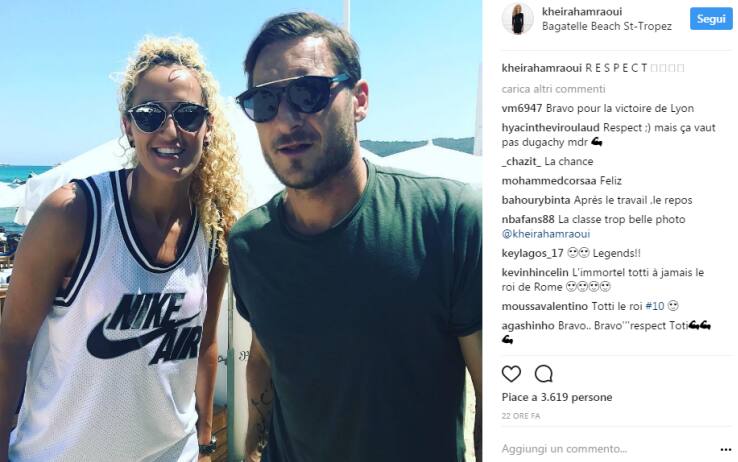Viewport: 738px width, 462px height.
Task: Click the post photo
Action: [241, 231]
